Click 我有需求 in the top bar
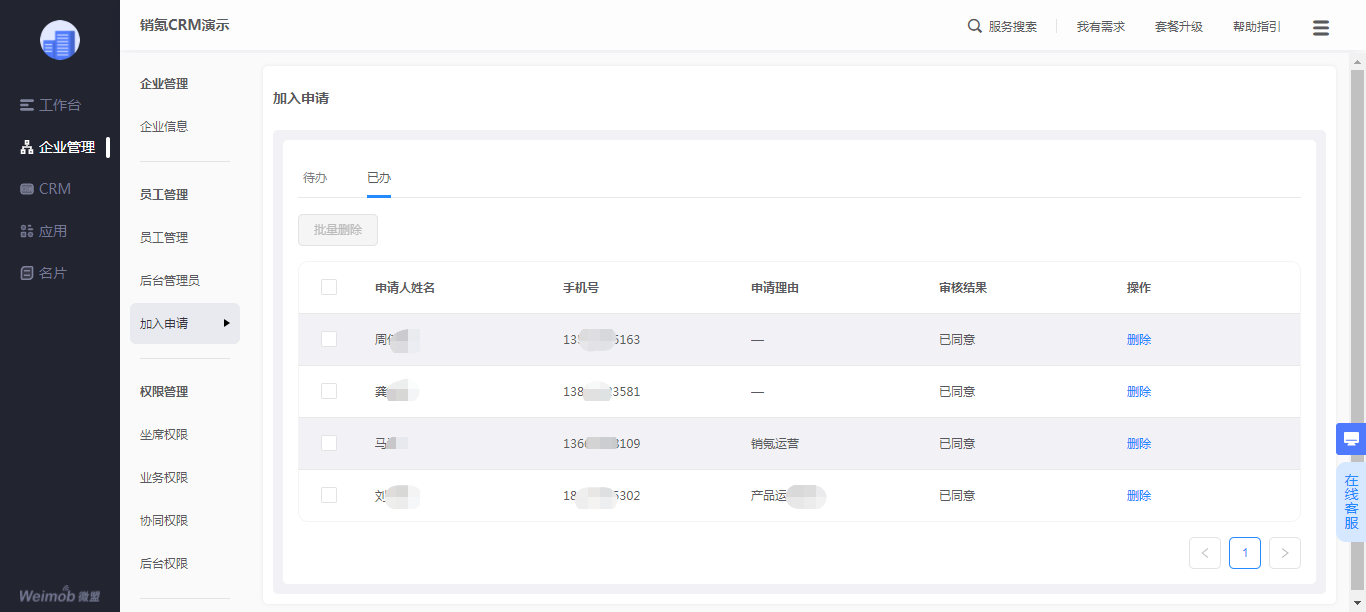 1101,27
